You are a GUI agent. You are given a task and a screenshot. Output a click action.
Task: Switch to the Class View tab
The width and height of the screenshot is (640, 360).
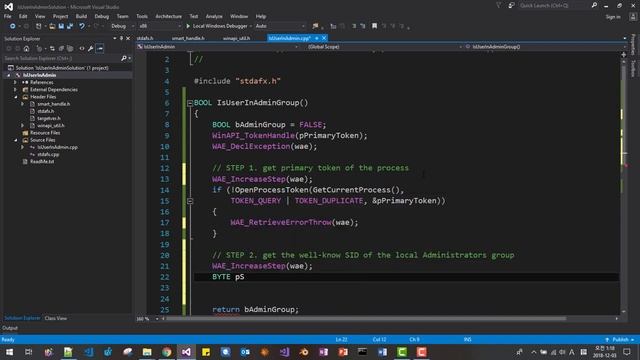56,318
